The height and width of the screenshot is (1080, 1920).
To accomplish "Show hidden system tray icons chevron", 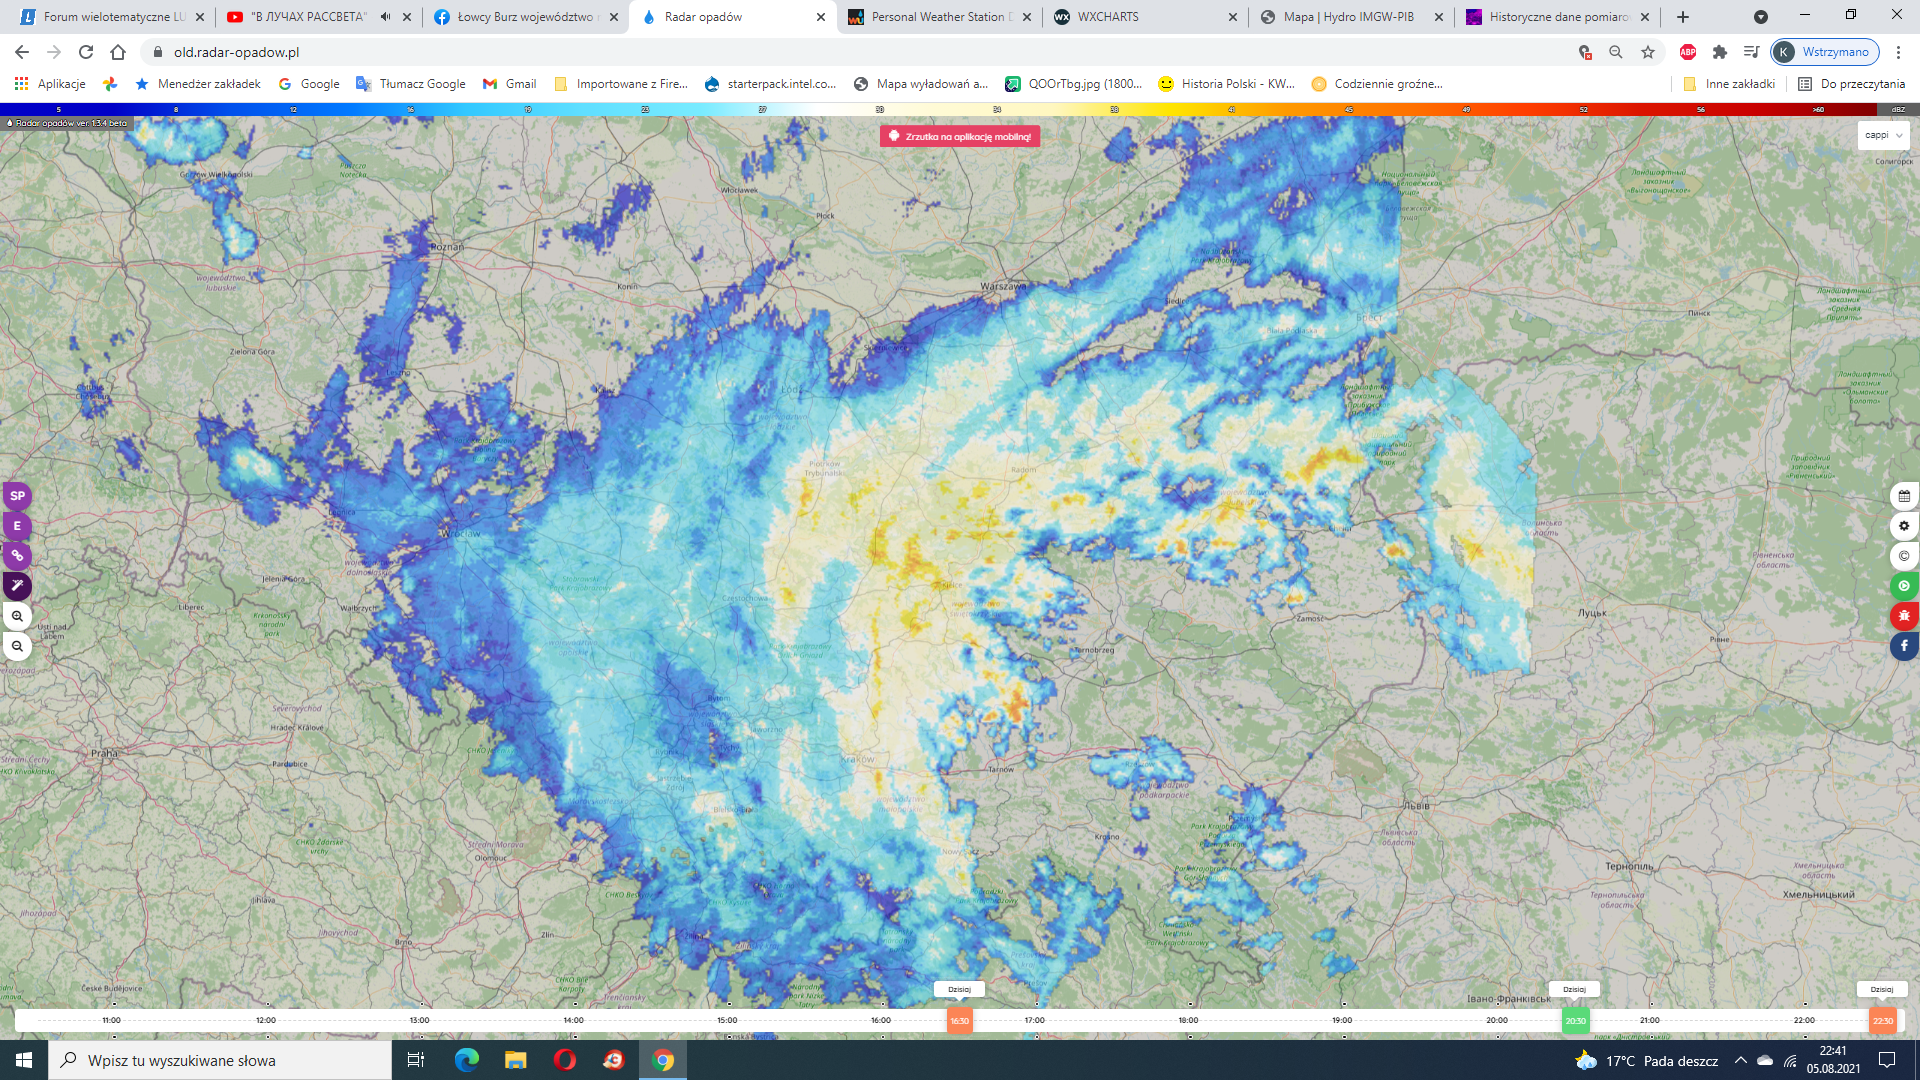I will [x=1741, y=1061].
